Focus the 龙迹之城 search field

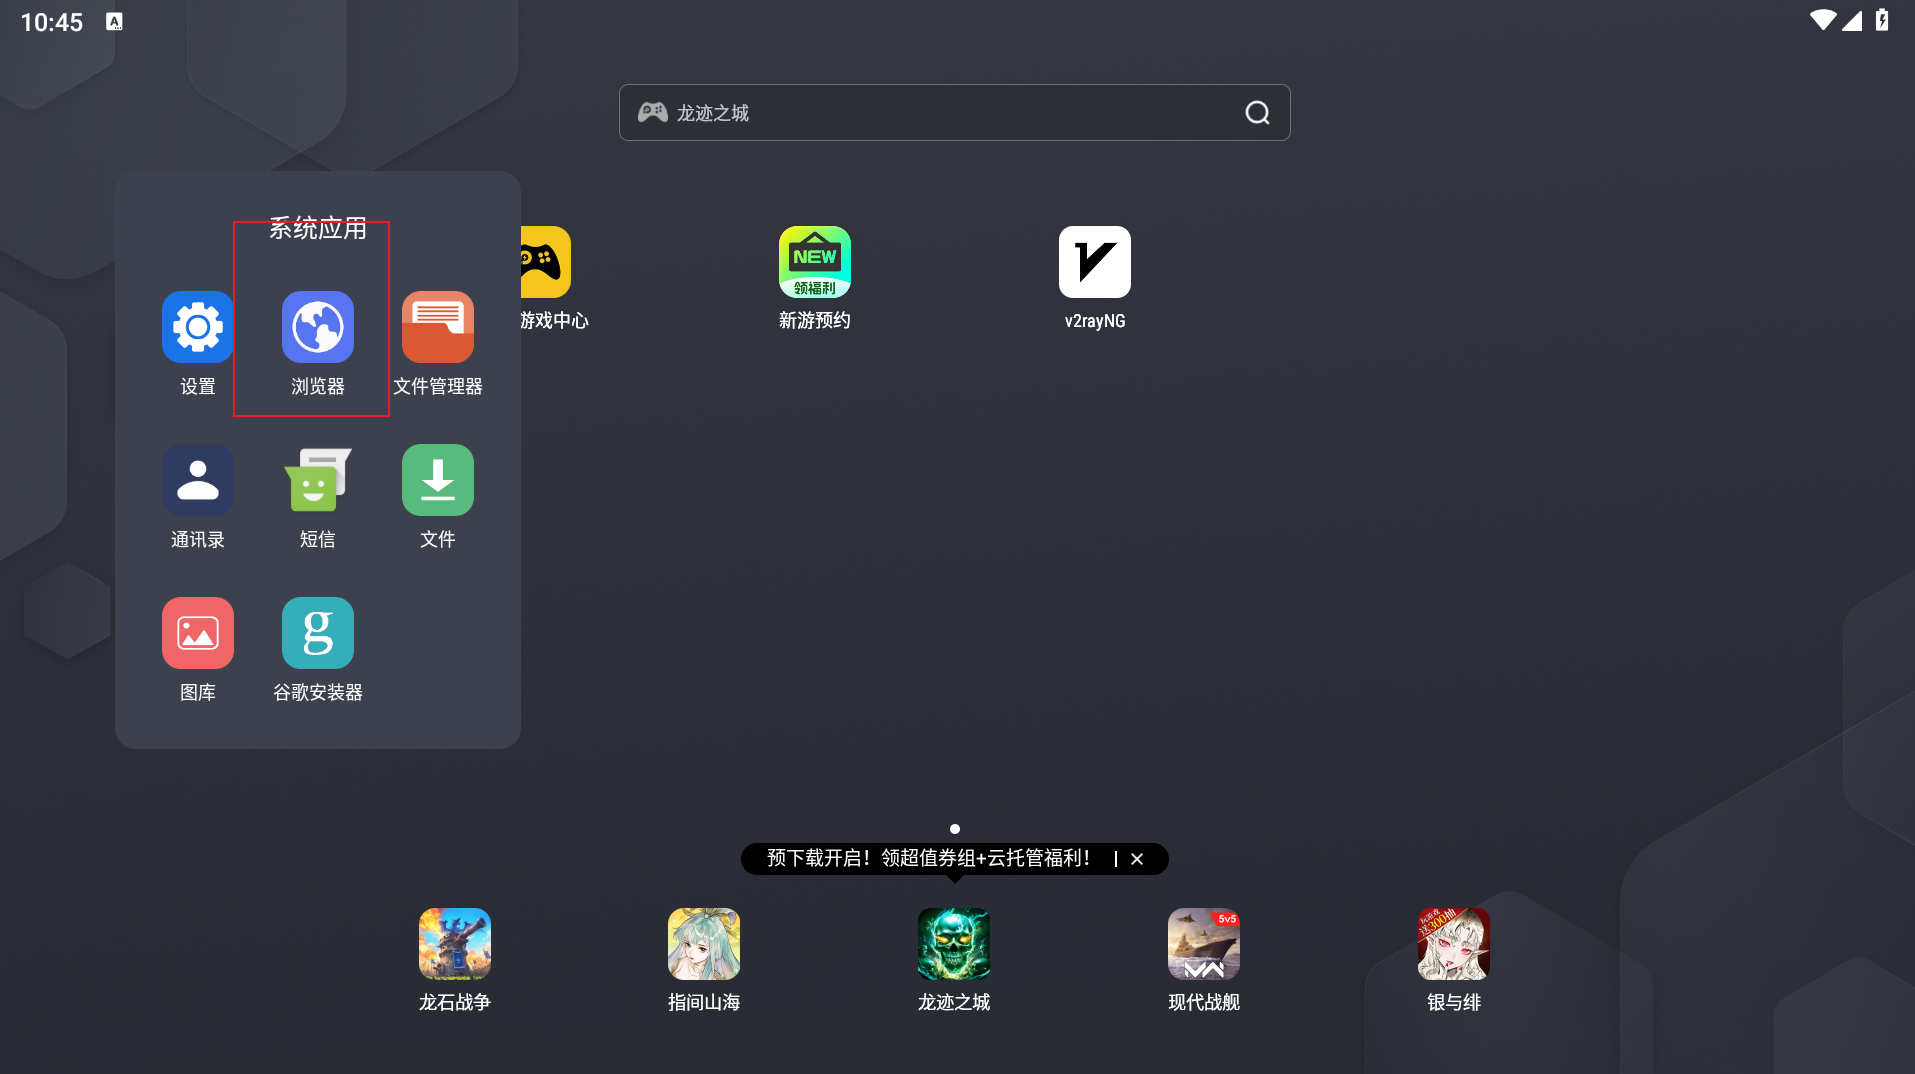click(955, 113)
